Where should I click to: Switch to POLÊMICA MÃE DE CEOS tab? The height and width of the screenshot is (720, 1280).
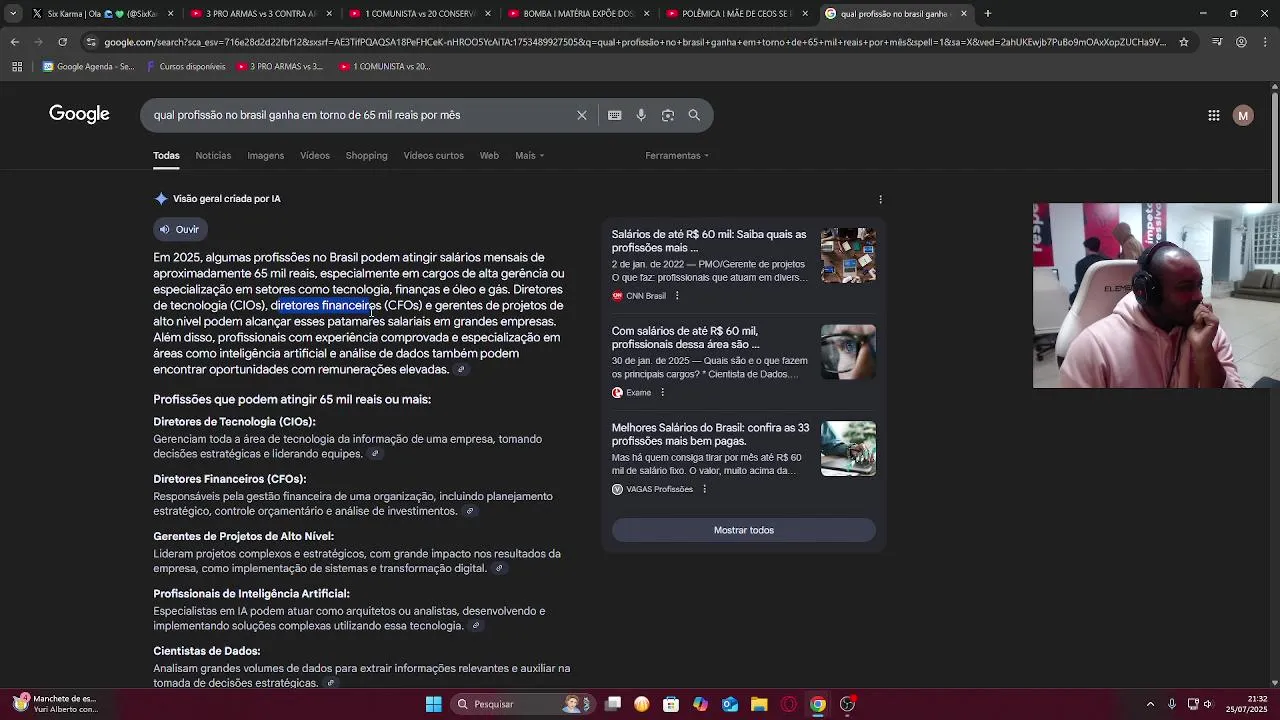738,14
